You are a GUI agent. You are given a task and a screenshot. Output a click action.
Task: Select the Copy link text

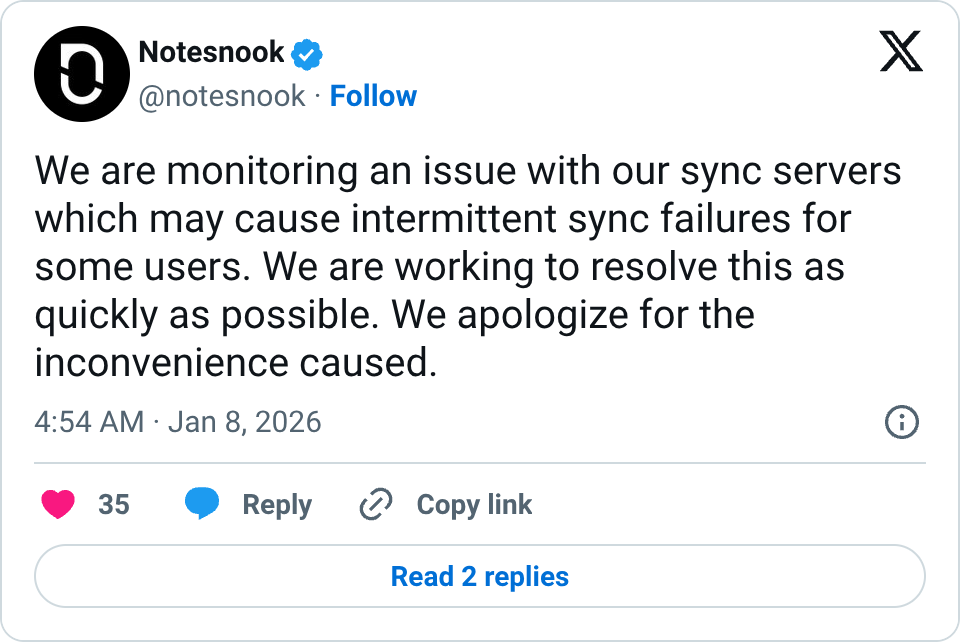click(474, 505)
